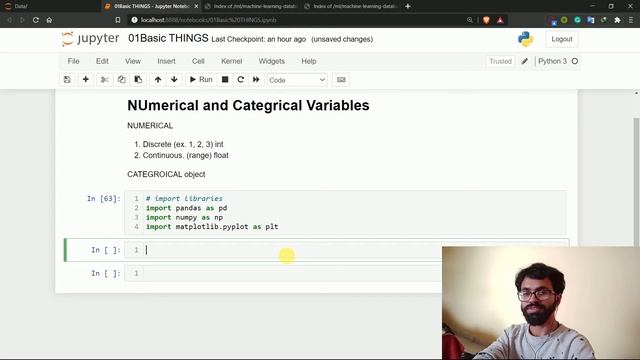Switch to the second 'Index of /ml' tab
Image resolution: width=640 pixels, height=360 pixels.
point(351,6)
